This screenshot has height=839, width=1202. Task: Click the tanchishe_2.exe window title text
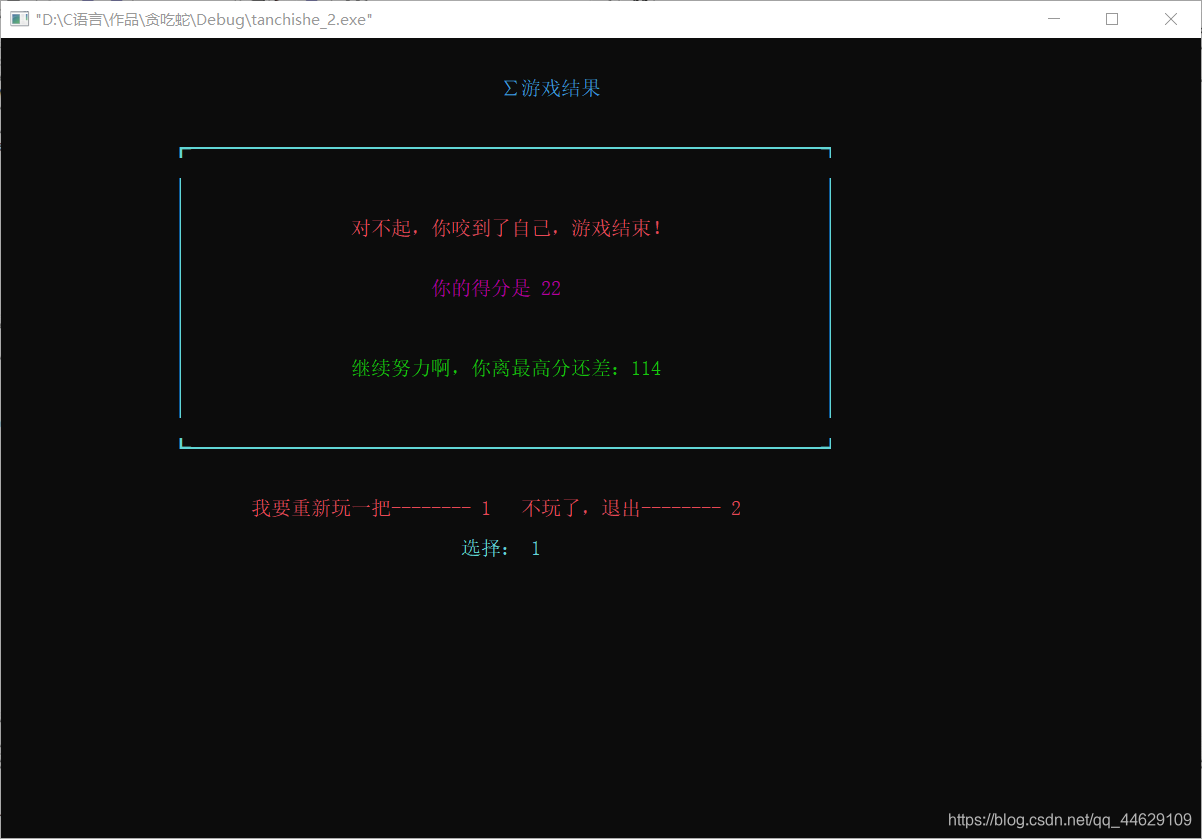pyautogui.click(x=204, y=19)
